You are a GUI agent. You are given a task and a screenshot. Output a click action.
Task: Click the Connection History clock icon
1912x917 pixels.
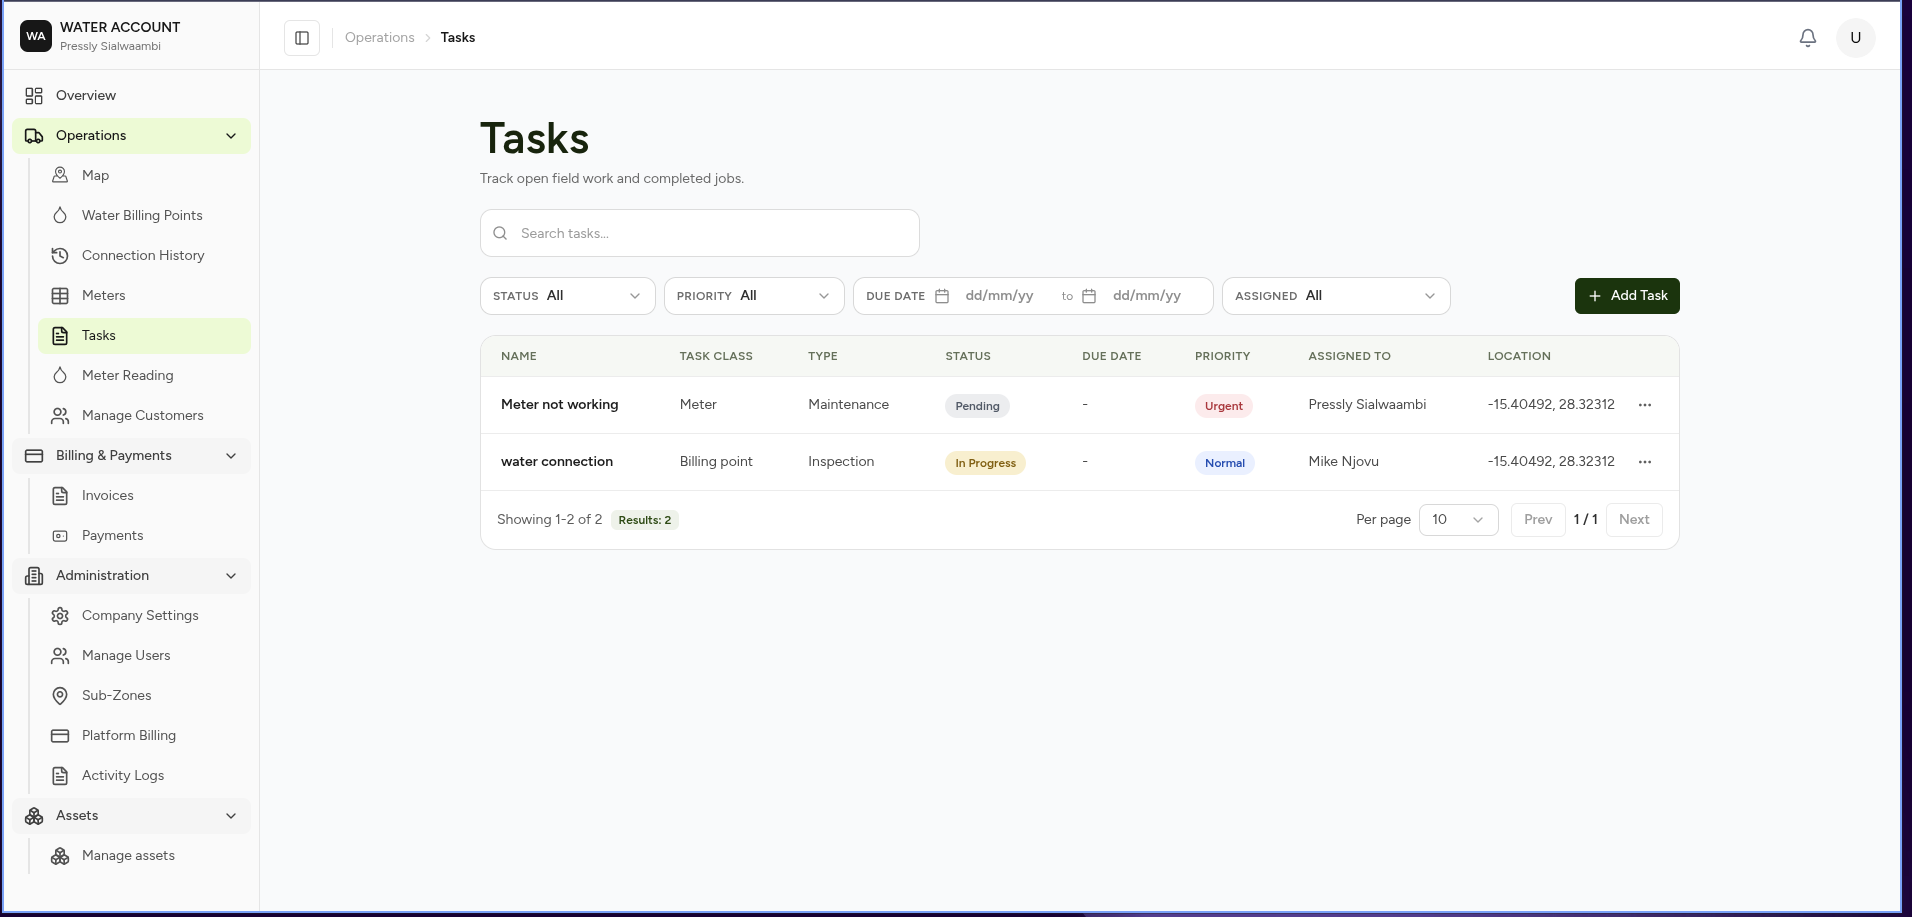tap(60, 256)
